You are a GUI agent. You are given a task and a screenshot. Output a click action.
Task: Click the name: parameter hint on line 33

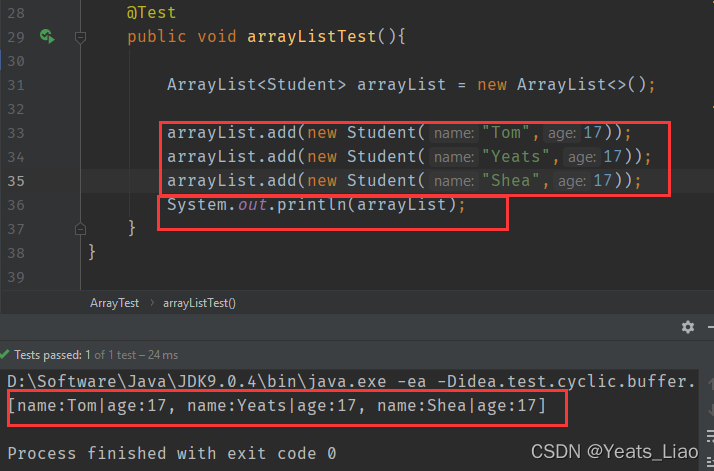pos(454,133)
